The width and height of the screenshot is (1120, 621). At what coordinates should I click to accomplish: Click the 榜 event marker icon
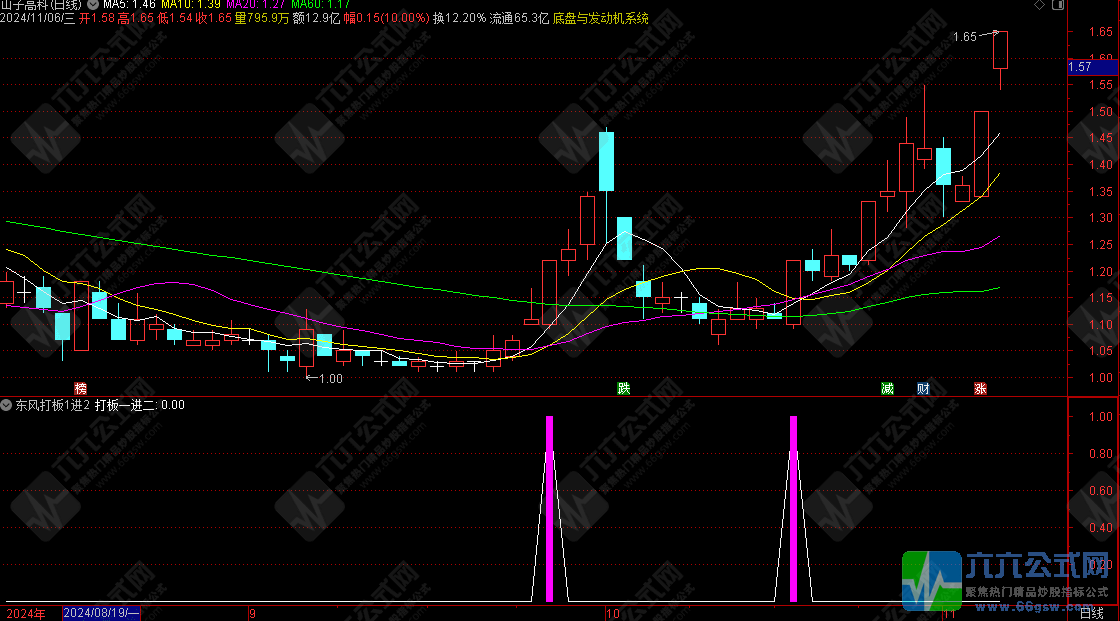point(80,388)
